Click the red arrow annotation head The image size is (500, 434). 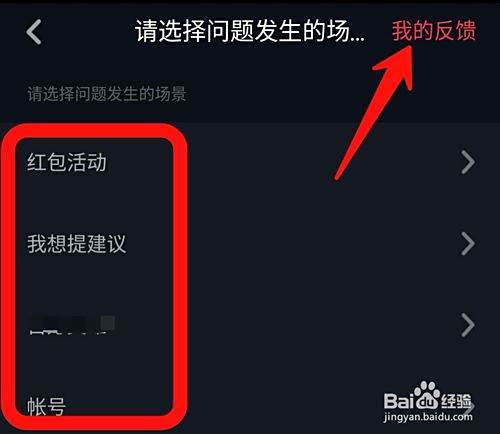397,67
